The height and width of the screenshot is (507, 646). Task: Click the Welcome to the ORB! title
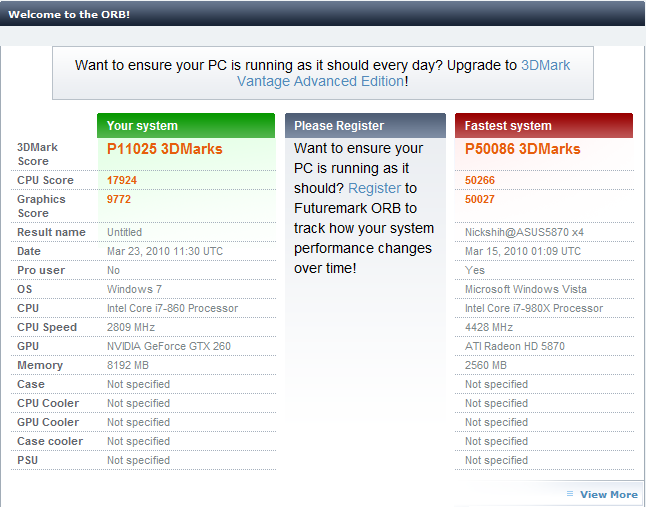pos(69,14)
